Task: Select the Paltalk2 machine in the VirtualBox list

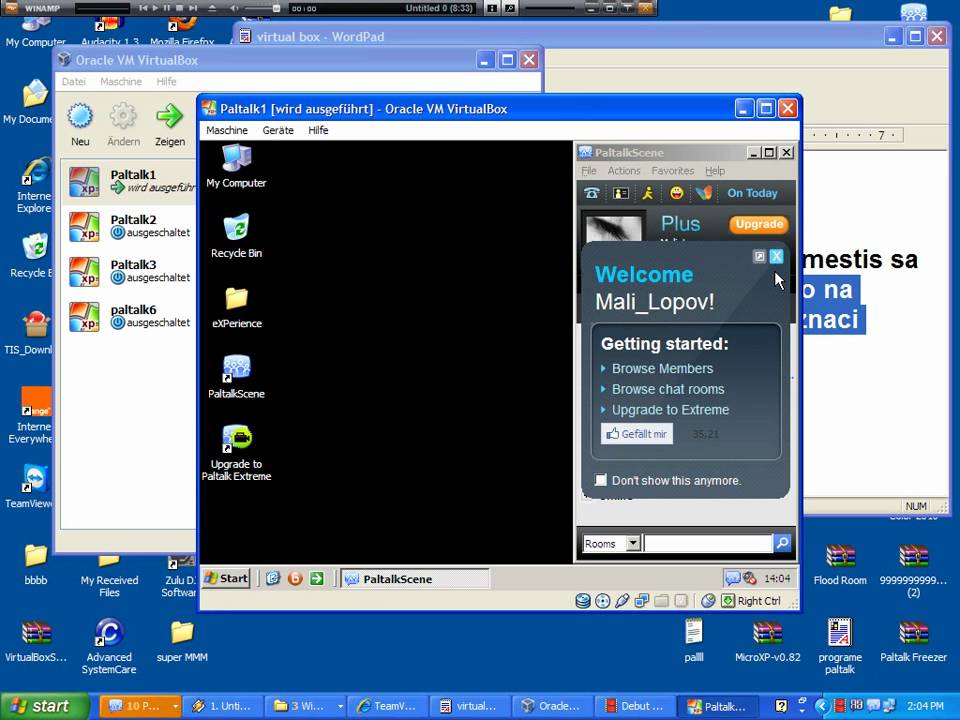Action: click(x=129, y=226)
